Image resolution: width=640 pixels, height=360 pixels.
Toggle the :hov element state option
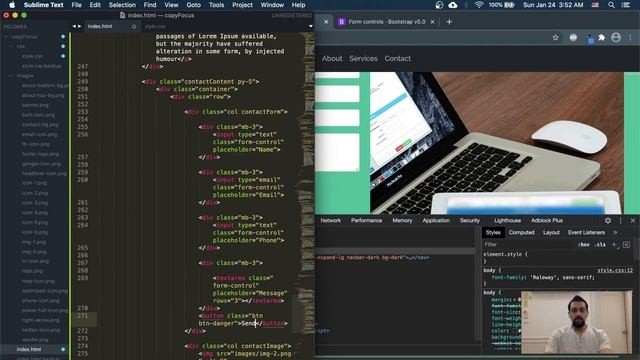coord(584,245)
